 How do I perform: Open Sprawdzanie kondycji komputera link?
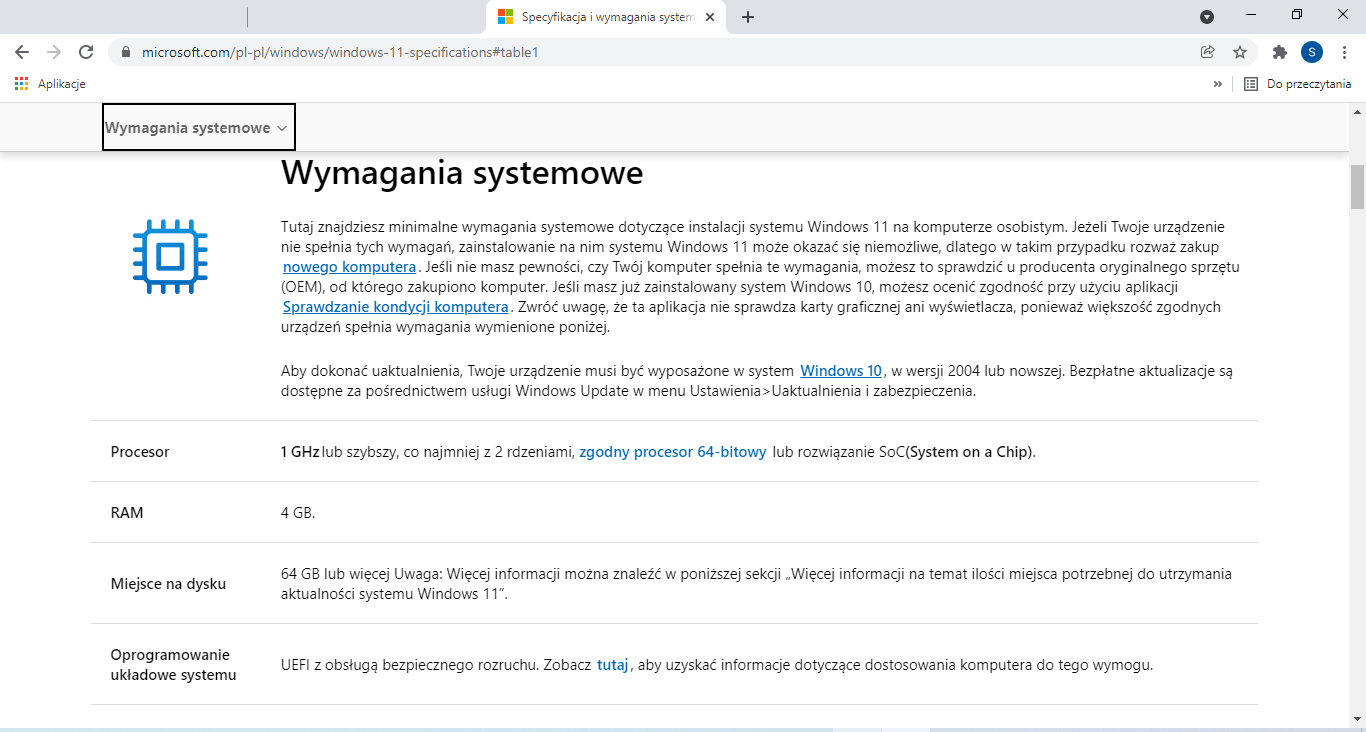pos(396,307)
